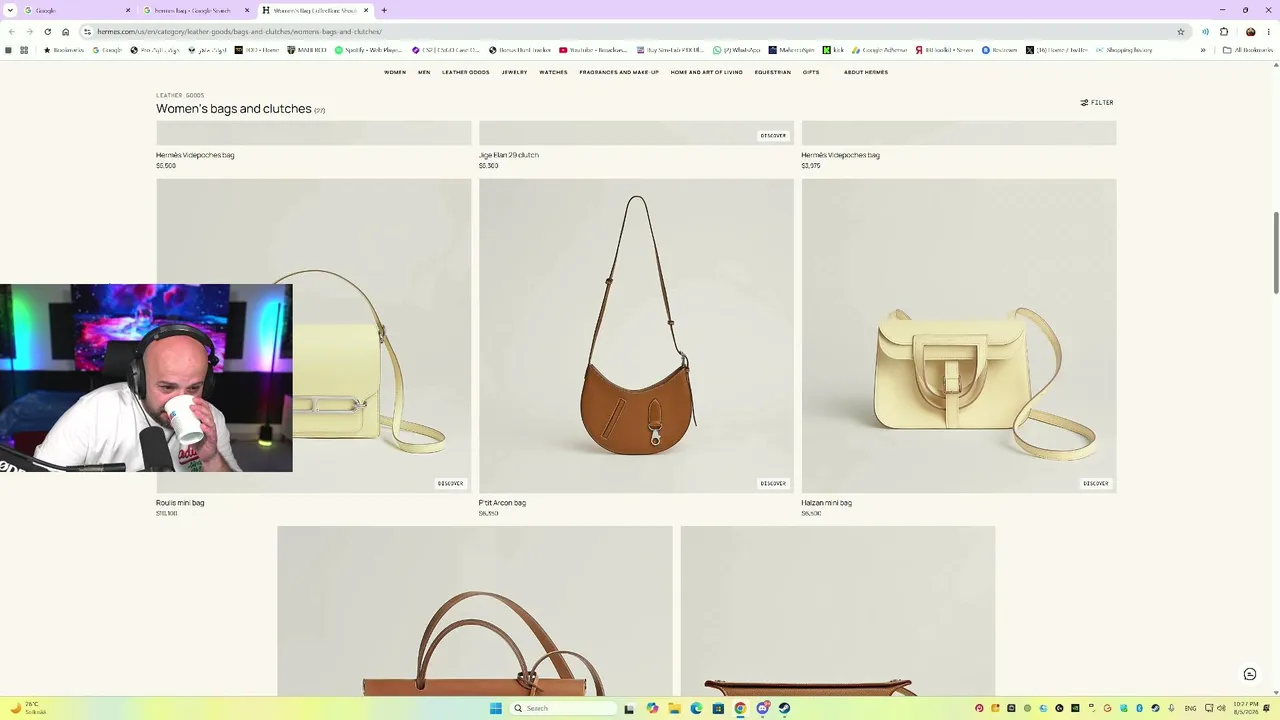Open the Windows Start menu
1280x720 pixels.
point(496,708)
